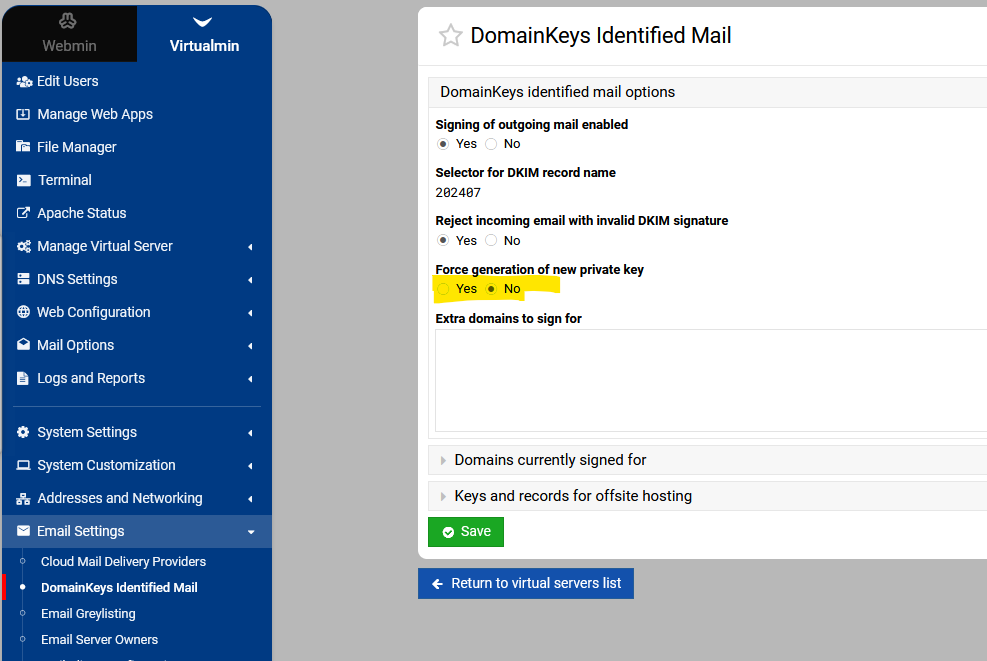Image resolution: width=987 pixels, height=661 pixels.
Task: Click the favorite star icon beside page title
Action: click(x=451, y=36)
